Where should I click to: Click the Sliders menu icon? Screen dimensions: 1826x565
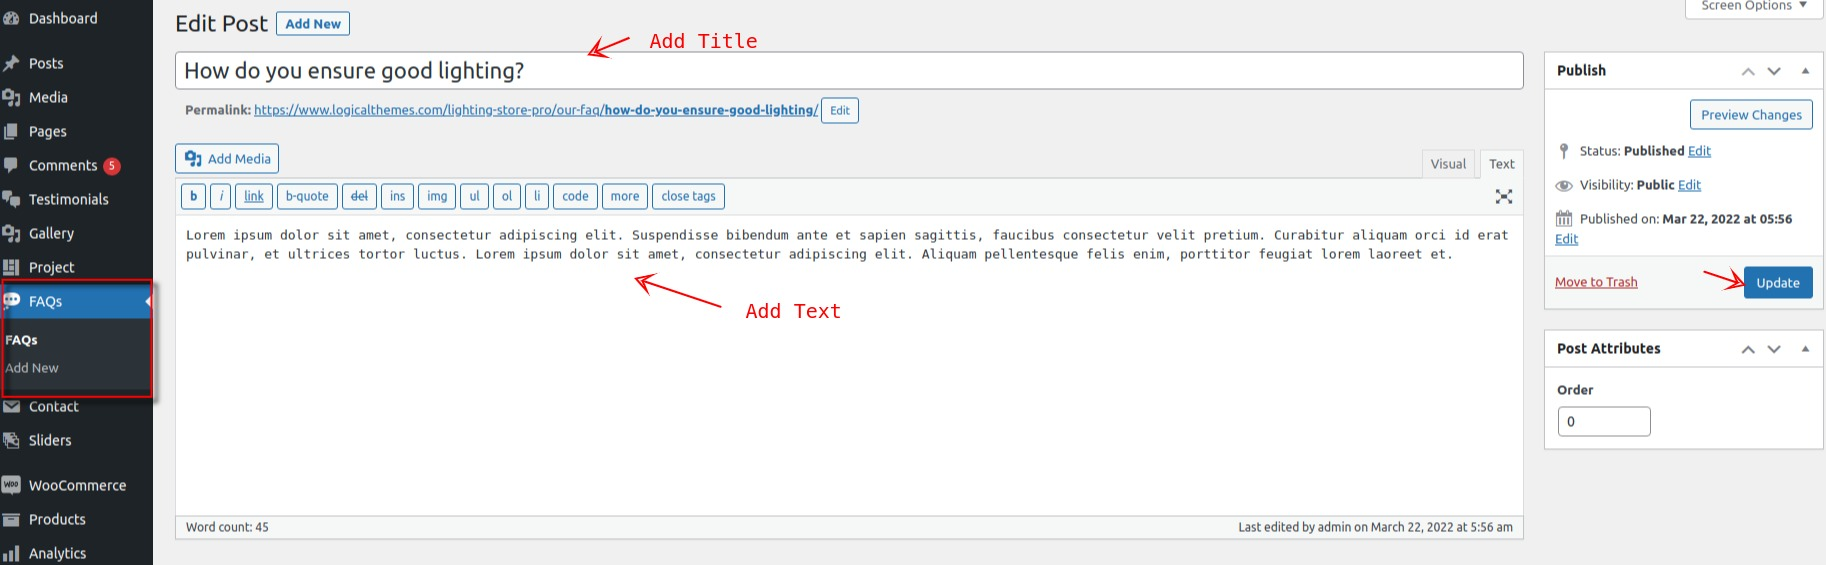click(11, 440)
